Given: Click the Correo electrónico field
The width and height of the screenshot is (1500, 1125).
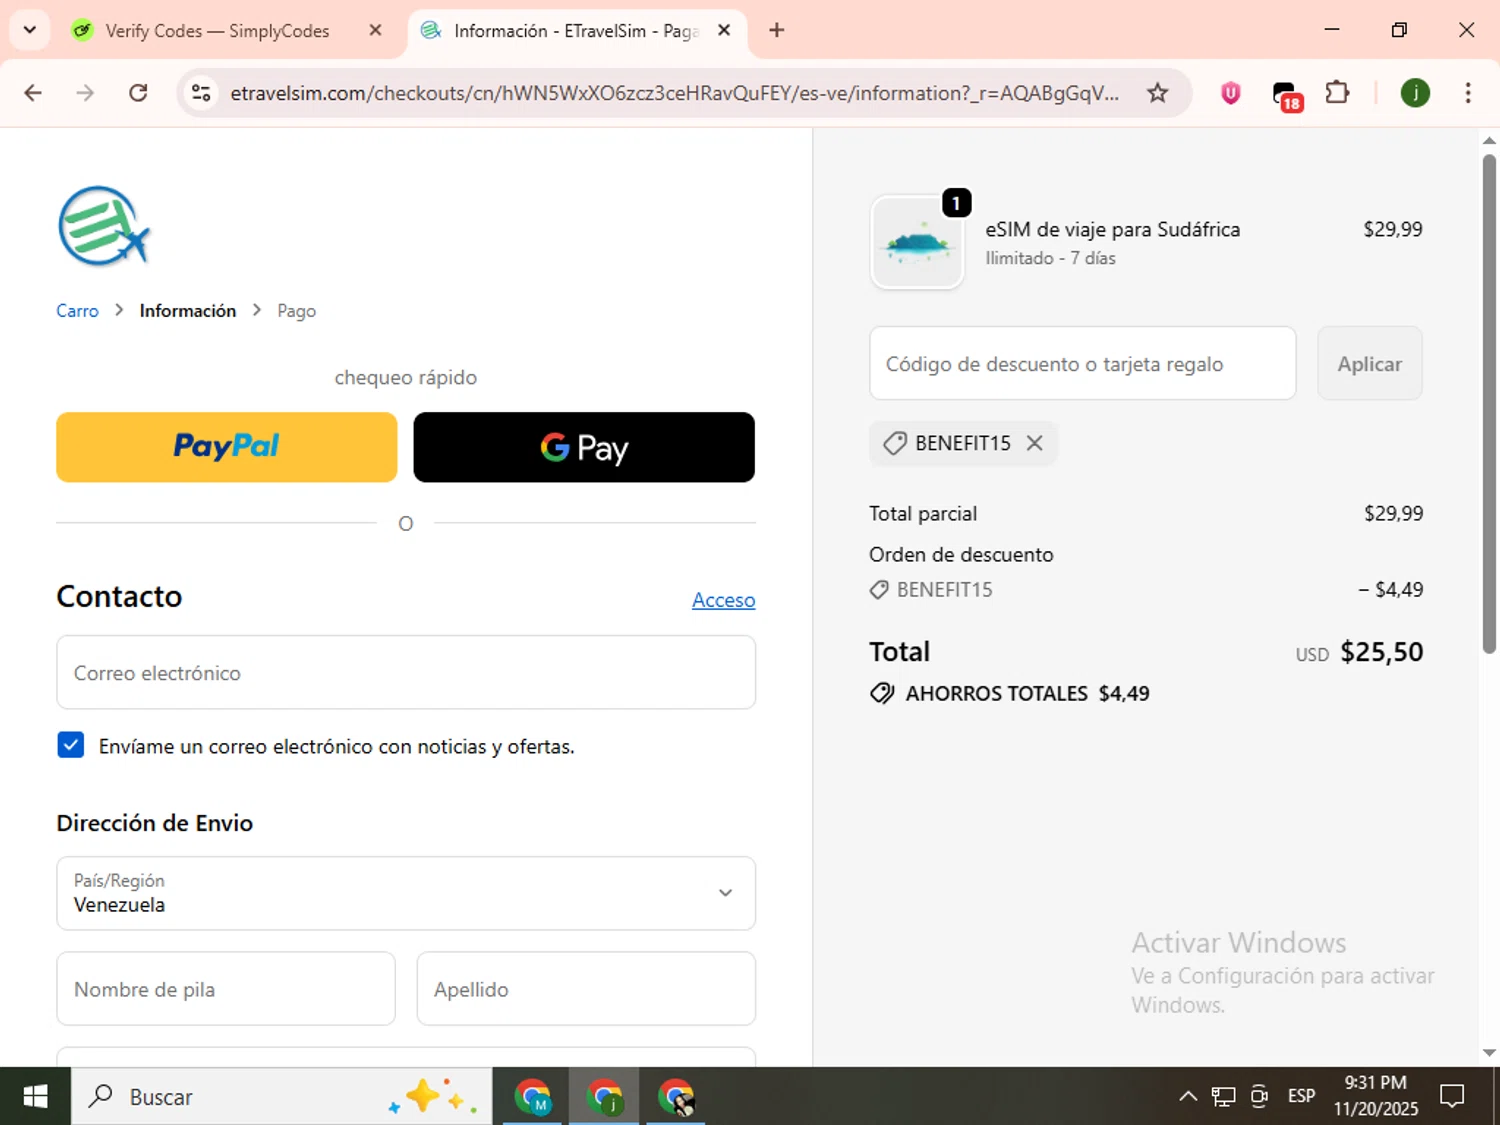Looking at the screenshot, I should [x=406, y=673].
